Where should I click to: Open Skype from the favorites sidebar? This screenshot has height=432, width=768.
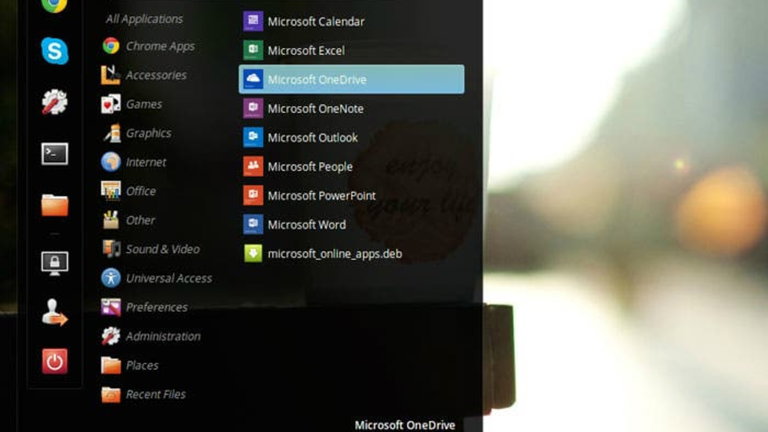(x=54, y=50)
